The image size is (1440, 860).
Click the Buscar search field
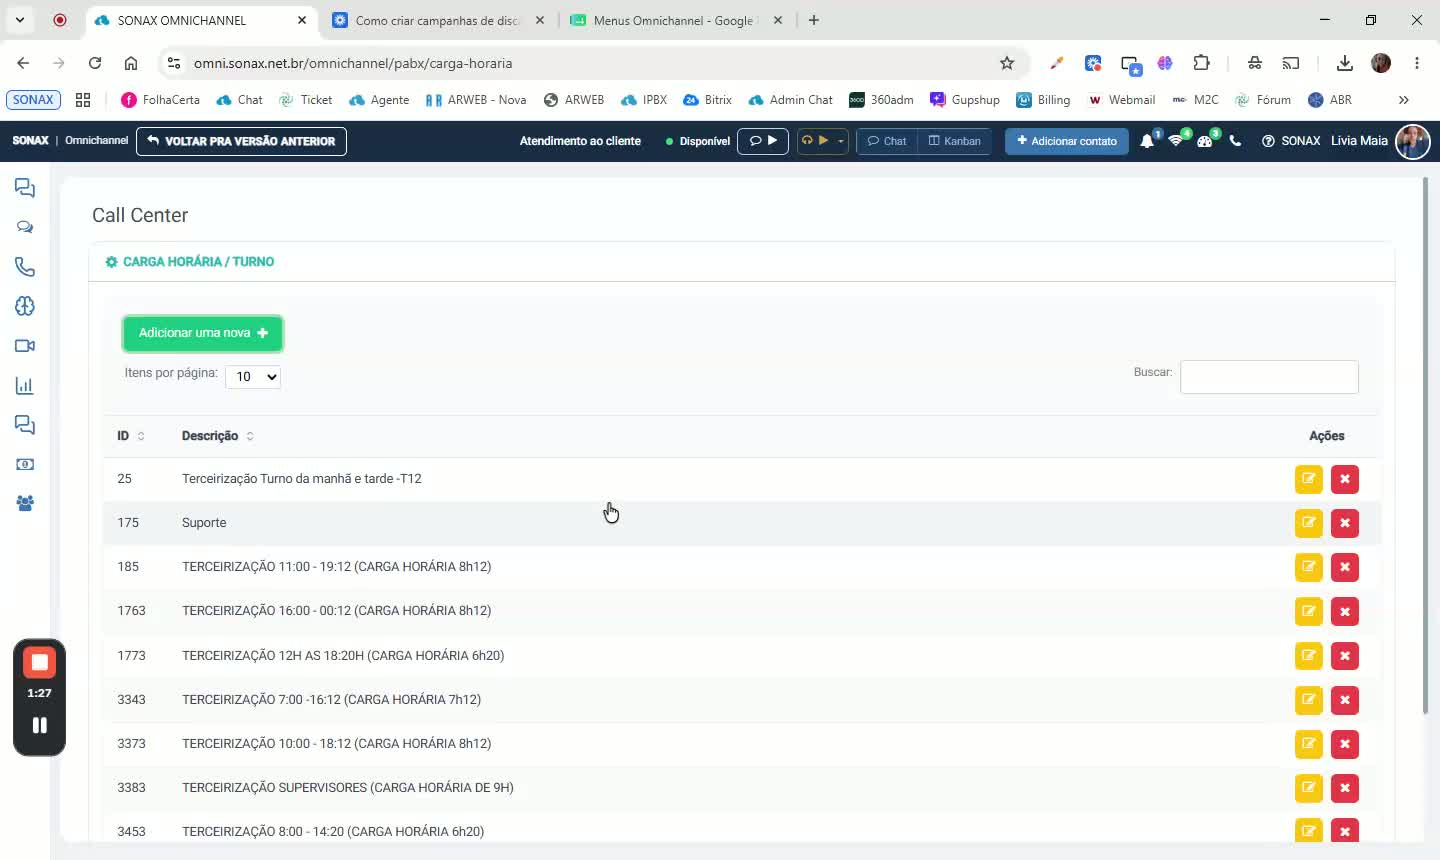click(x=1269, y=377)
